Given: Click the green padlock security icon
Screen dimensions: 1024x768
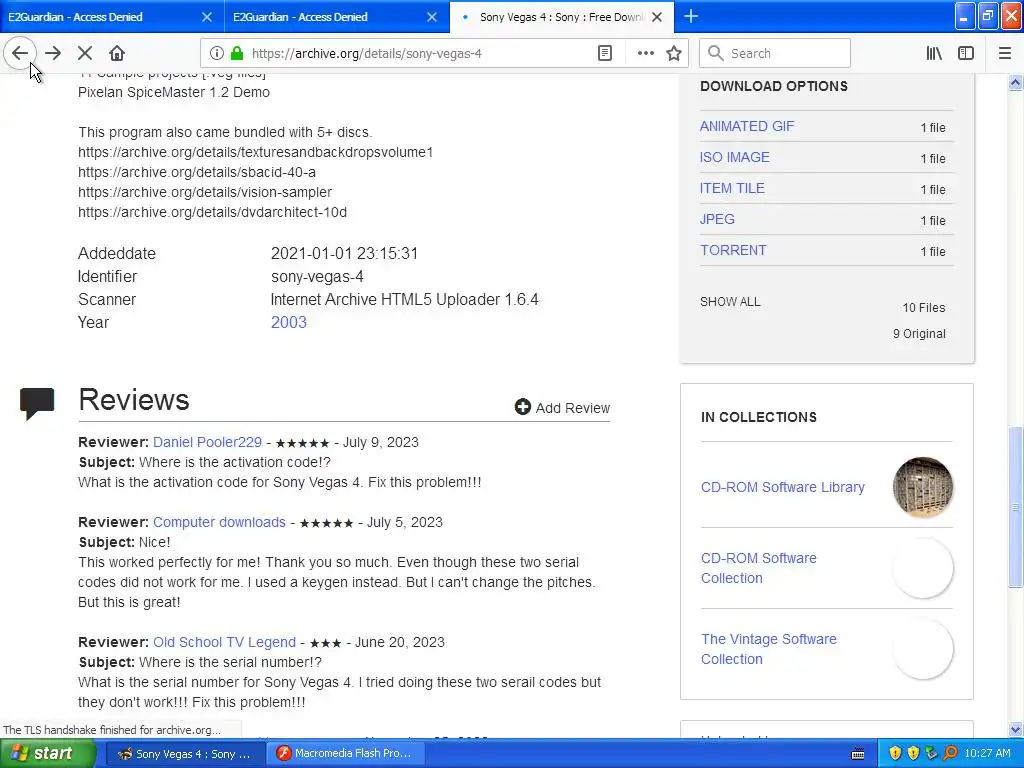Looking at the screenshot, I should (237, 53).
